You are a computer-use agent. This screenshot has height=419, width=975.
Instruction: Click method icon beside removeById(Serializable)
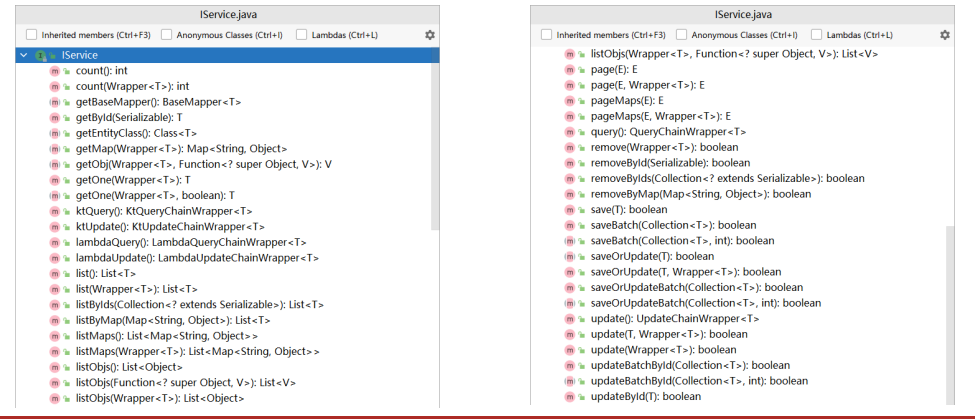tap(570, 162)
